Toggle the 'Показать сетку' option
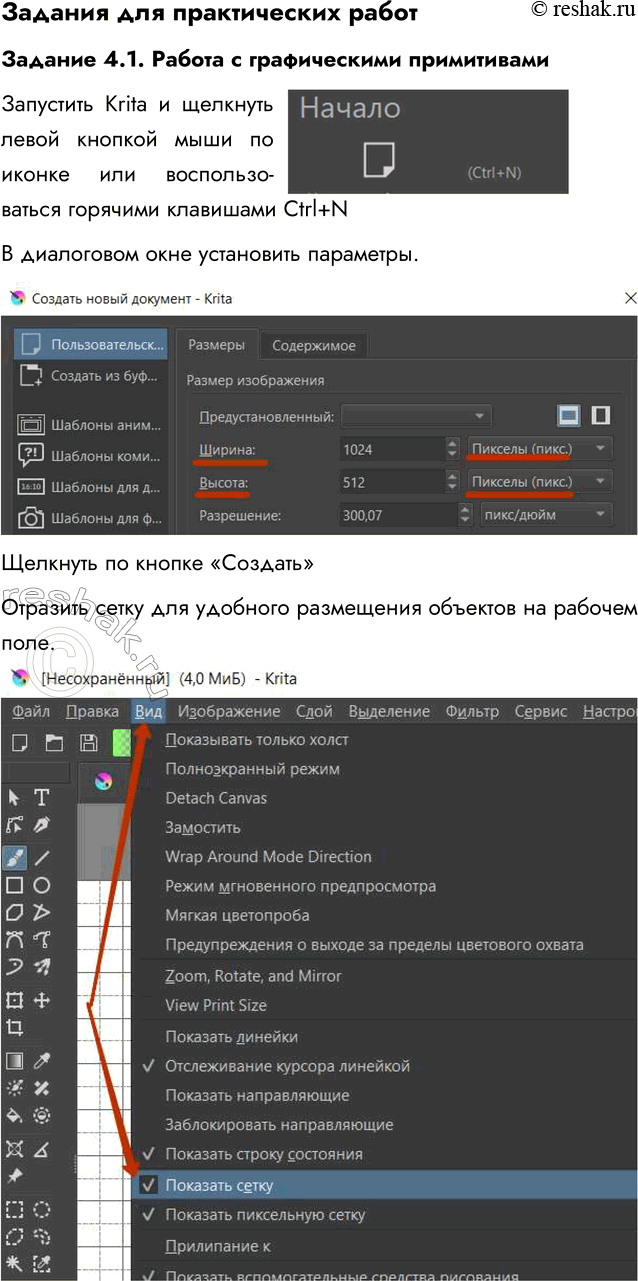Viewport: 638px width, 1281px height. pos(219,1186)
